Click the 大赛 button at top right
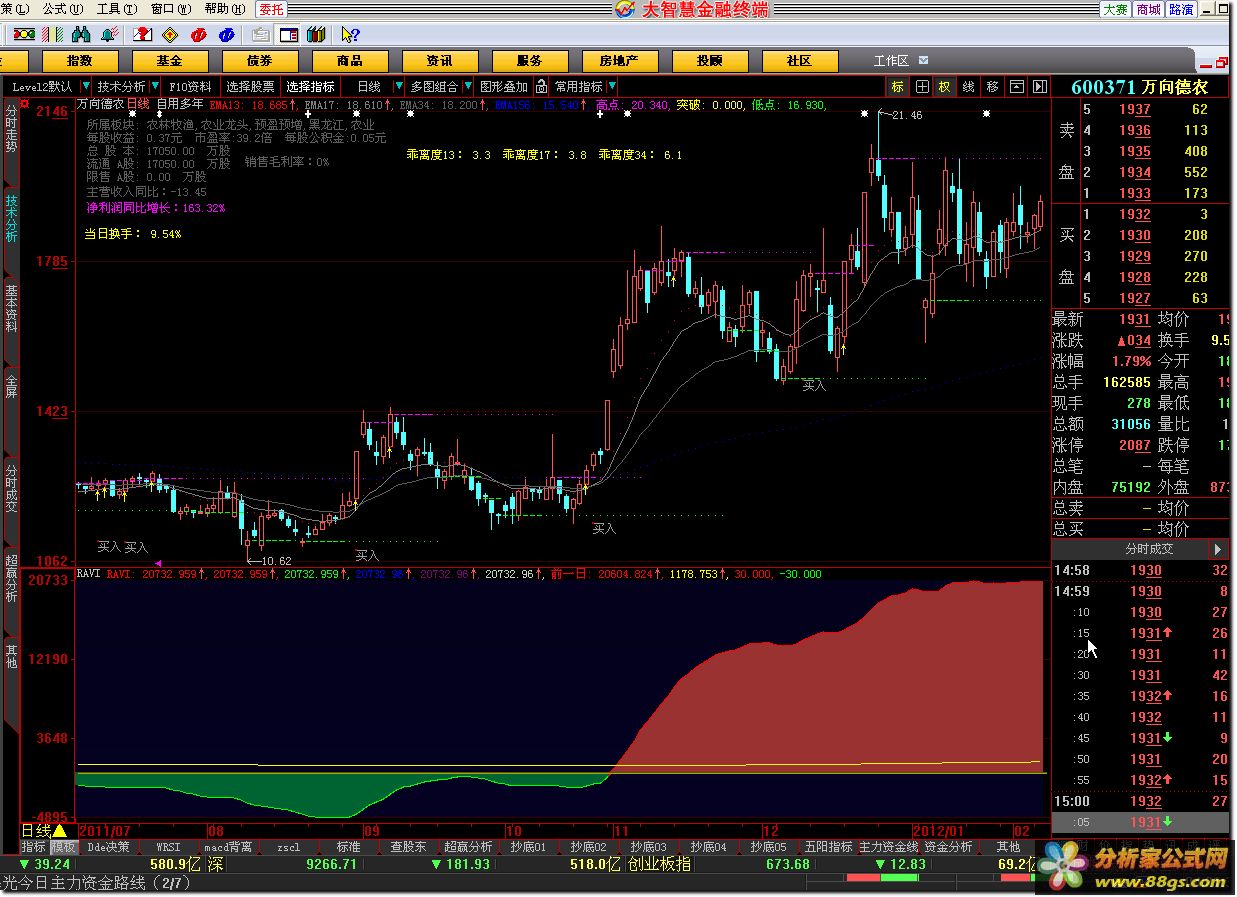This screenshot has height=897, width=1237. point(1115,9)
